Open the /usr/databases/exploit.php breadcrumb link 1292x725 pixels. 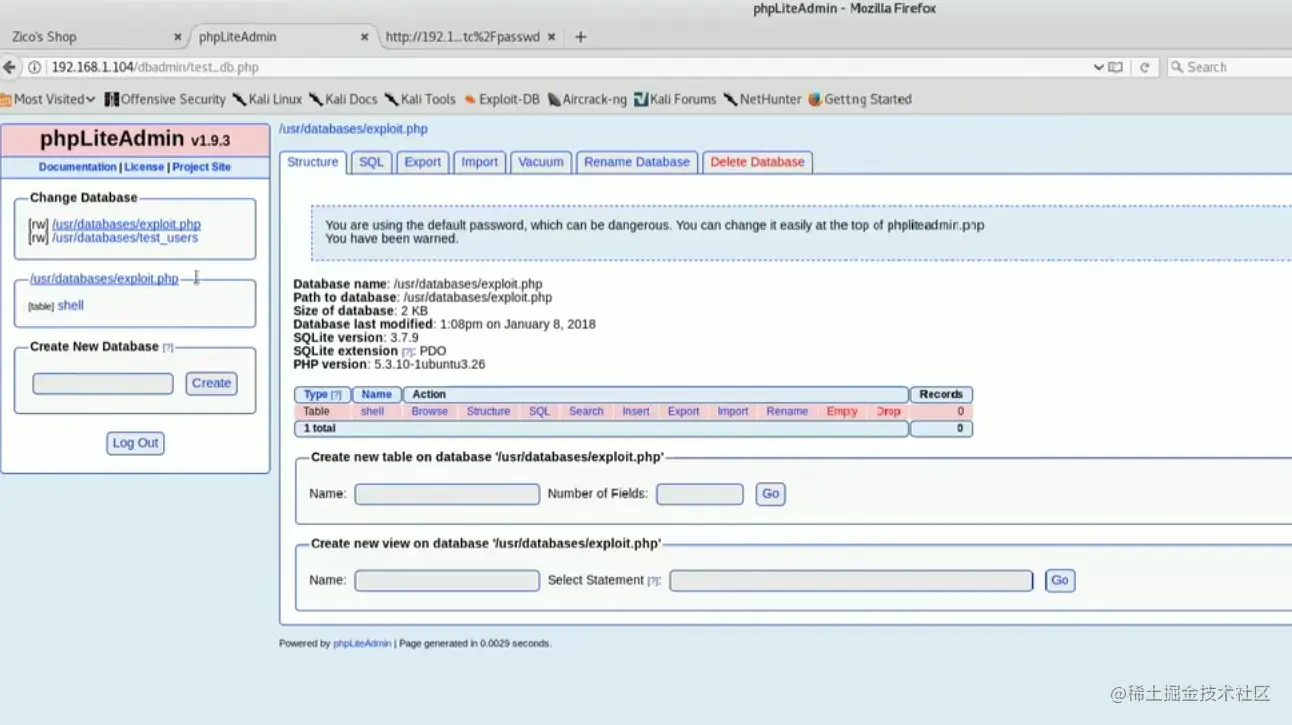353,129
